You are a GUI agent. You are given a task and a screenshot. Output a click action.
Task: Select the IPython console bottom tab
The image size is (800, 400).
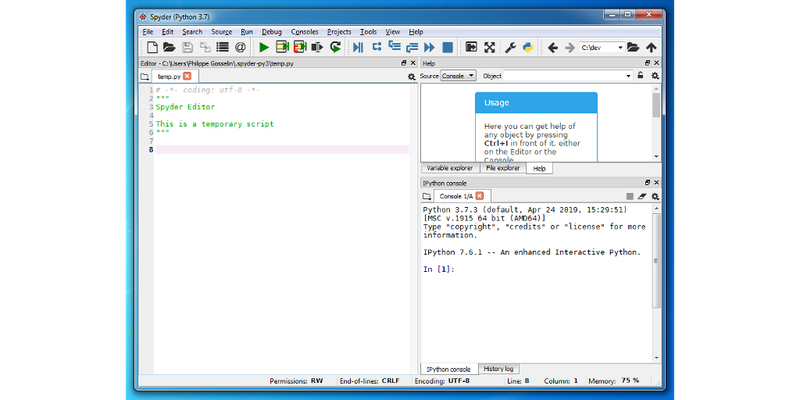pyautogui.click(x=449, y=369)
